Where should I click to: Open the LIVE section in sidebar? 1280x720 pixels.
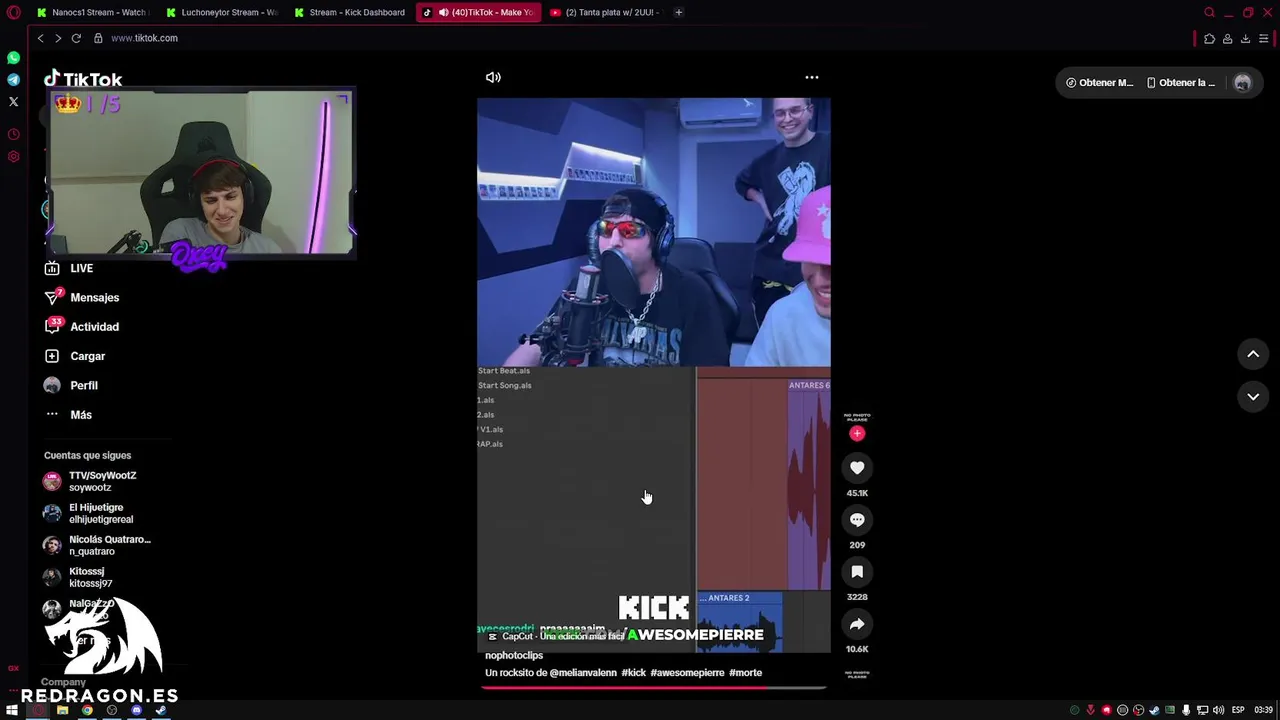pyautogui.click(x=69, y=268)
